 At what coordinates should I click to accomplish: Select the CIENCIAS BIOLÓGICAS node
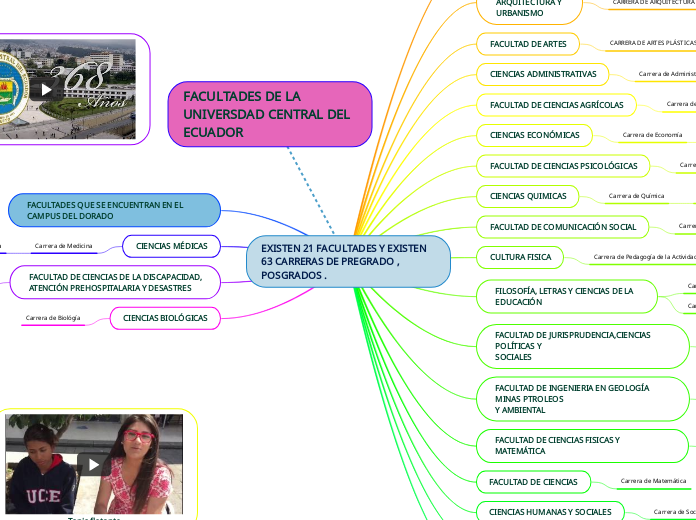[165, 318]
